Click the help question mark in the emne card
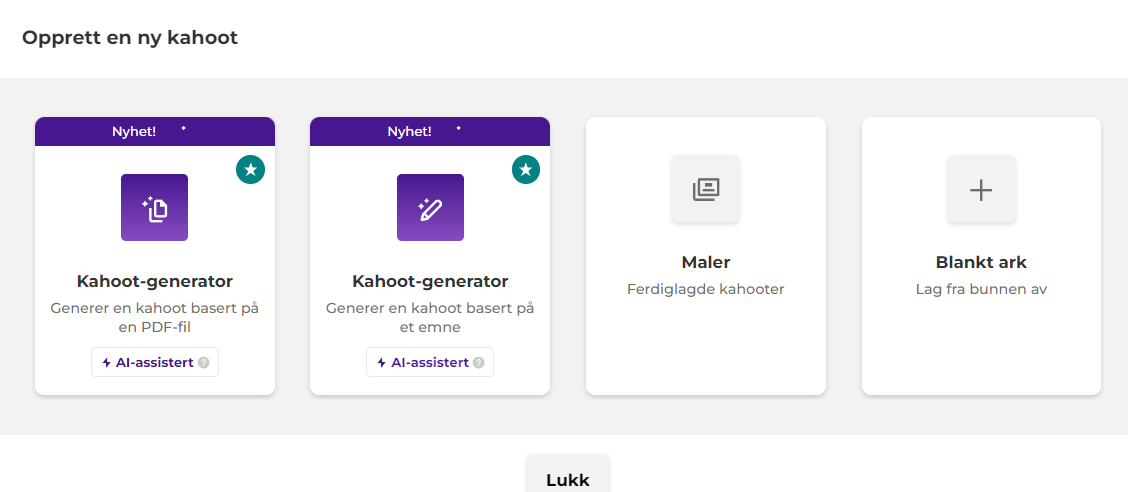 click(x=479, y=363)
